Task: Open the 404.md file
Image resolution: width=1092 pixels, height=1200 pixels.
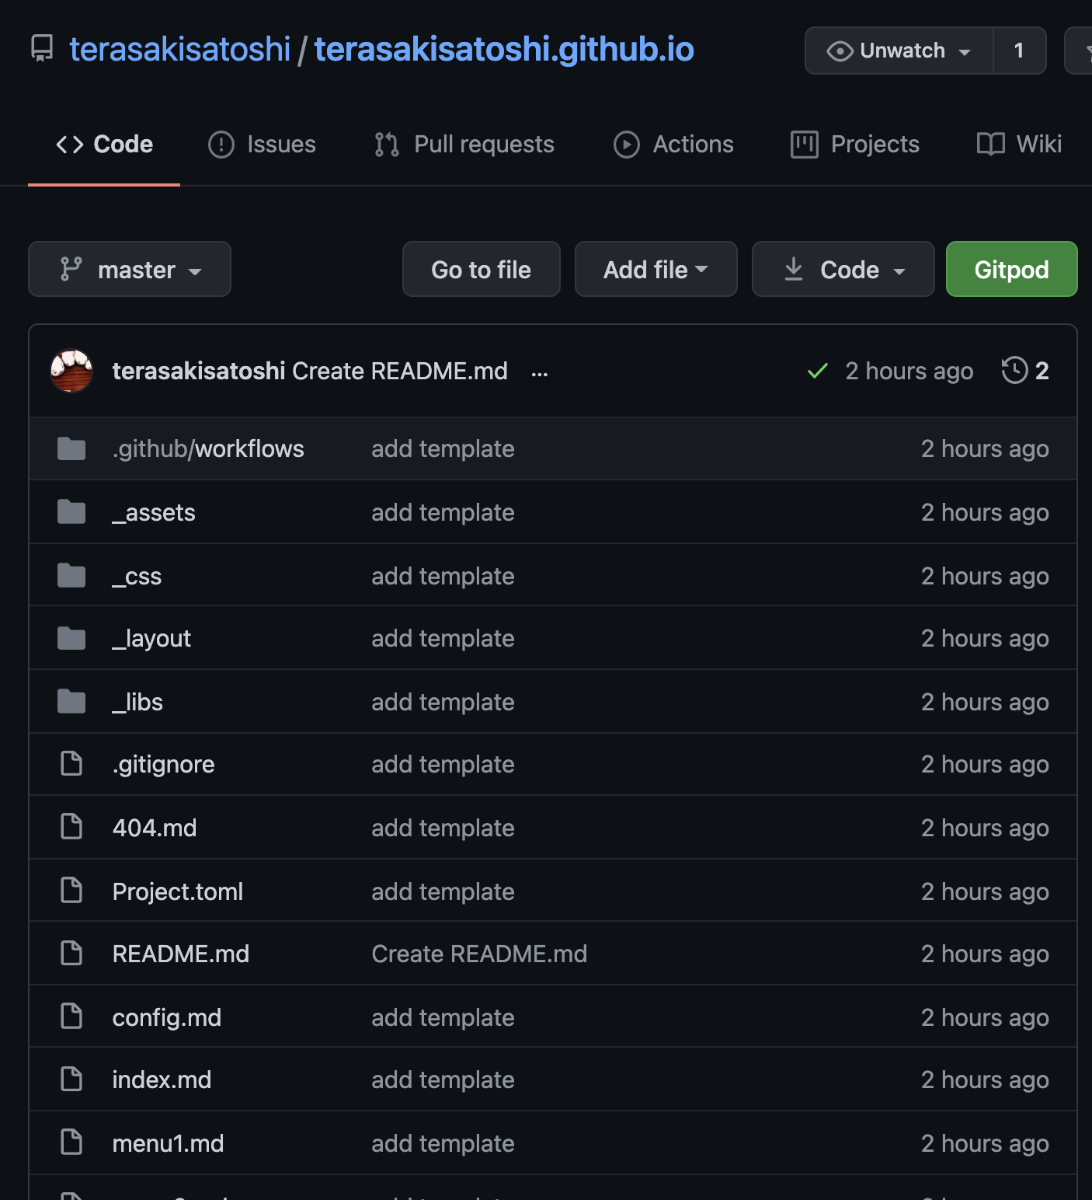Action: tap(155, 828)
